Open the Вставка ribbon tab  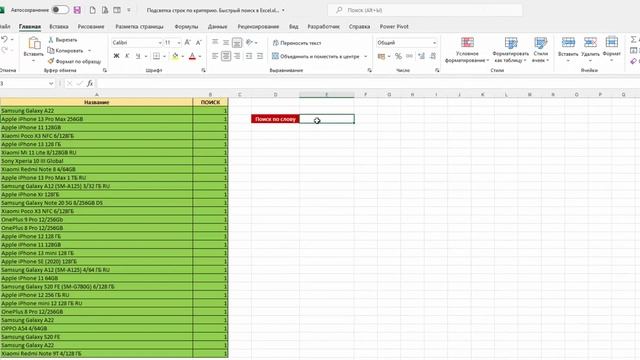tap(59, 27)
